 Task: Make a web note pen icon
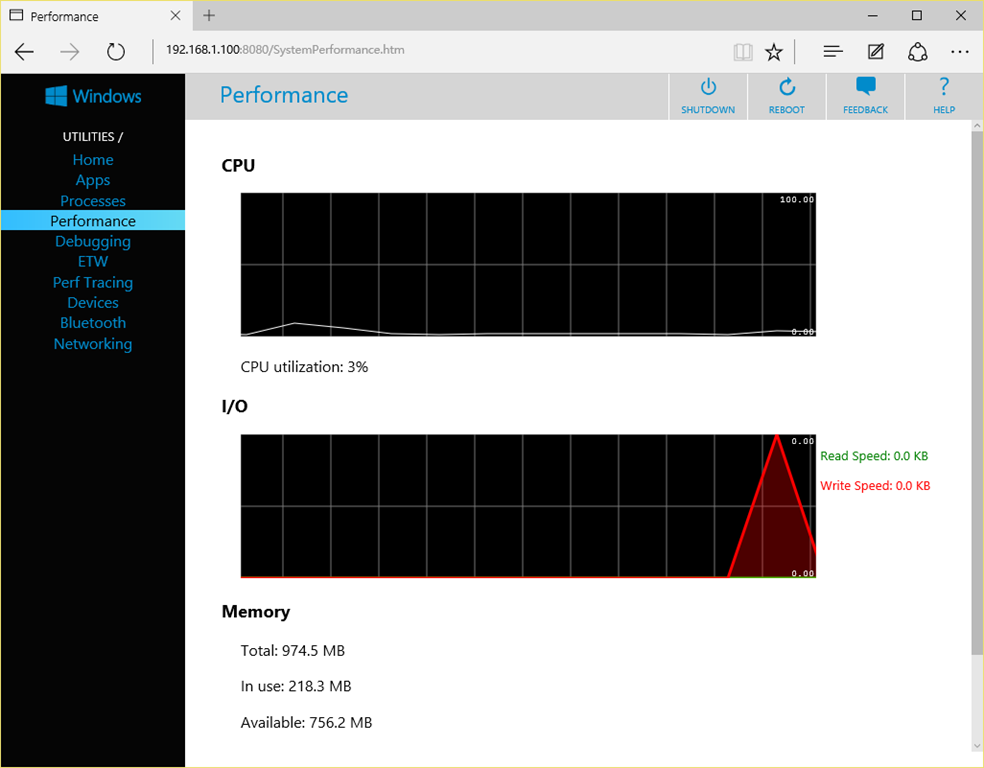pyautogui.click(x=876, y=51)
